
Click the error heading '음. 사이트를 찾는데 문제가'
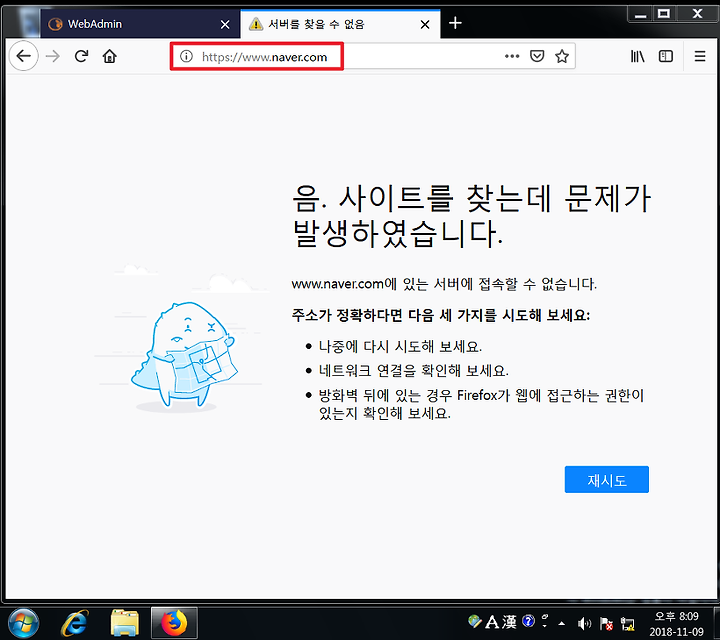click(x=472, y=198)
